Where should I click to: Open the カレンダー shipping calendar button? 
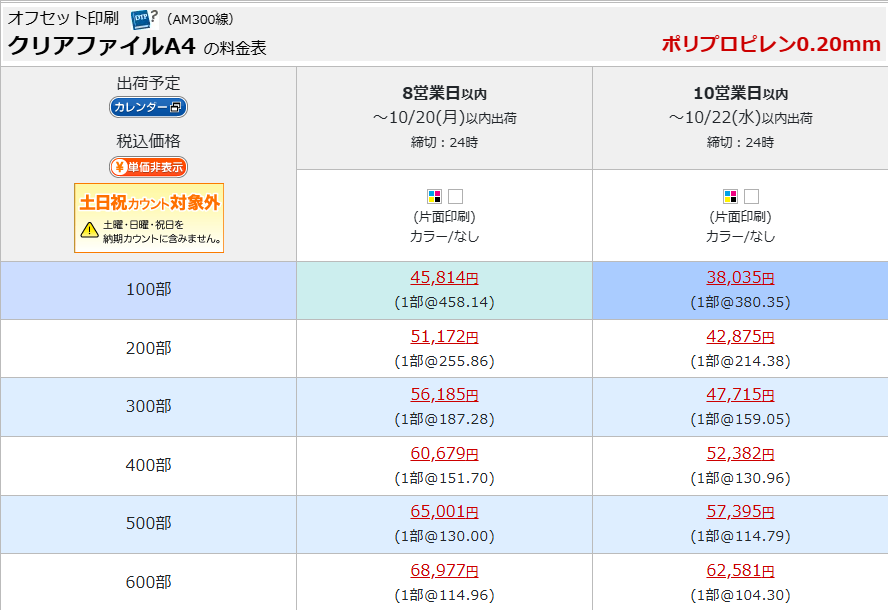coord(148,107)
